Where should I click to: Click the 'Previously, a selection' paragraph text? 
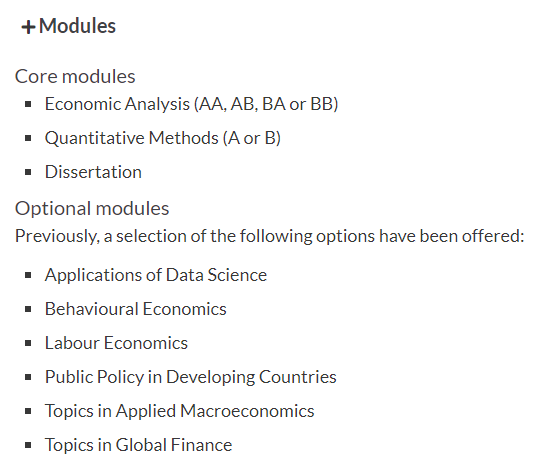[x=270, y=236]
